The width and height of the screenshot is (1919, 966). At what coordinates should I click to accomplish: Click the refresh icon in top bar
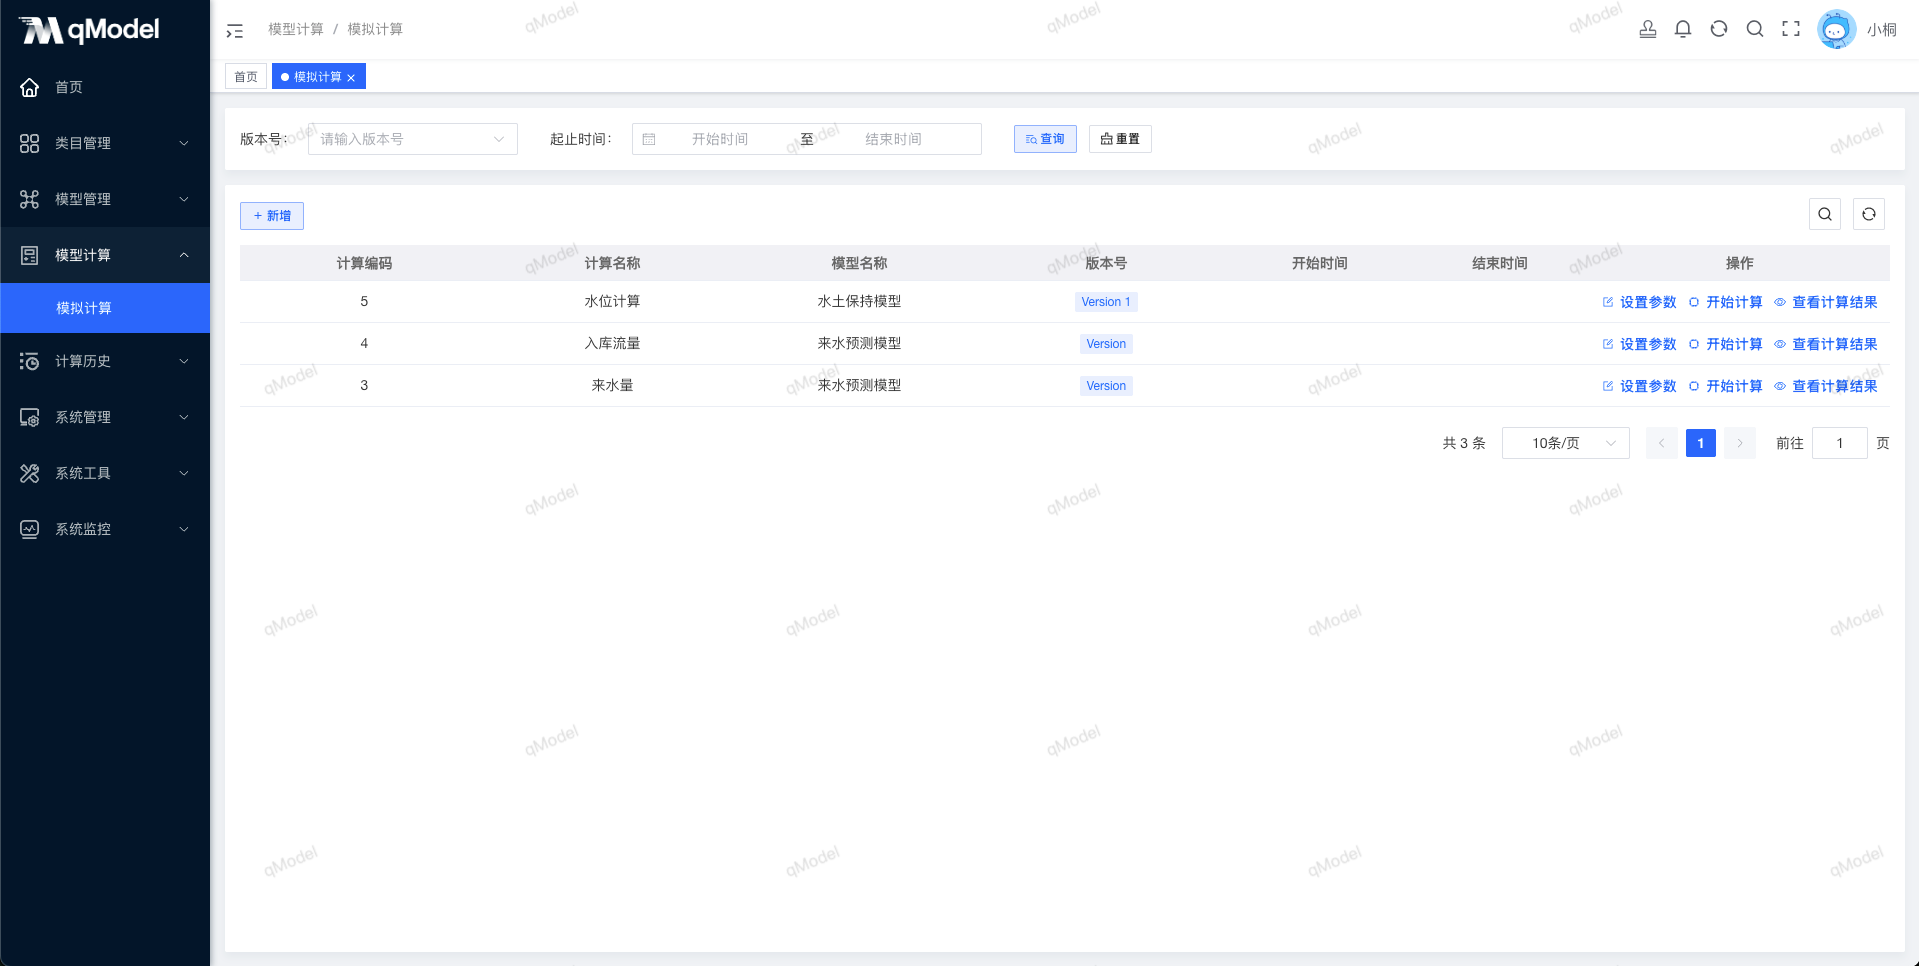click(x=1719, y=29)
